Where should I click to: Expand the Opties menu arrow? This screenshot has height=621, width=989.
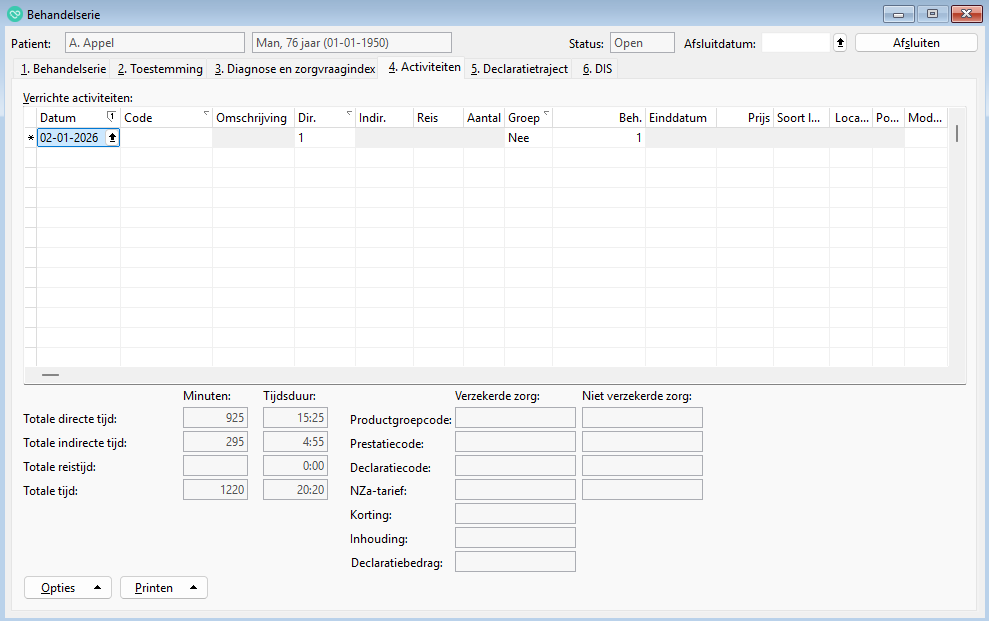(97, 588)
